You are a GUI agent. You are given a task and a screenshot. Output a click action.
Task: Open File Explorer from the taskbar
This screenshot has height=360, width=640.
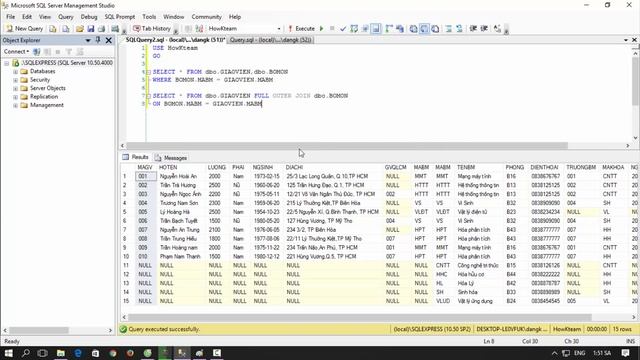click(60, 353)
